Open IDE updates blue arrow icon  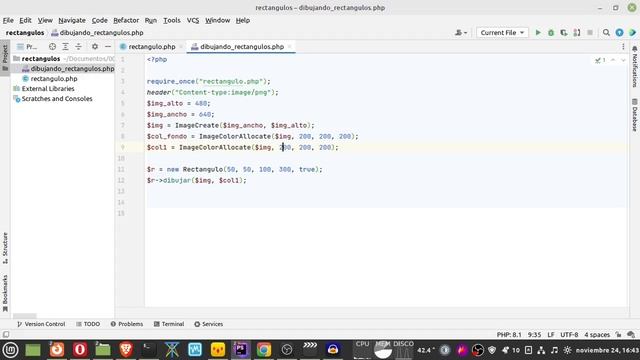coord(619,33)
